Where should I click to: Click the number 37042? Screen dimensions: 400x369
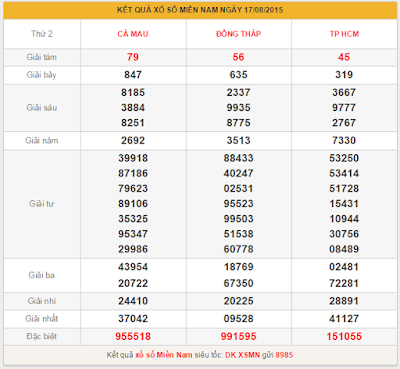(133, 319)
